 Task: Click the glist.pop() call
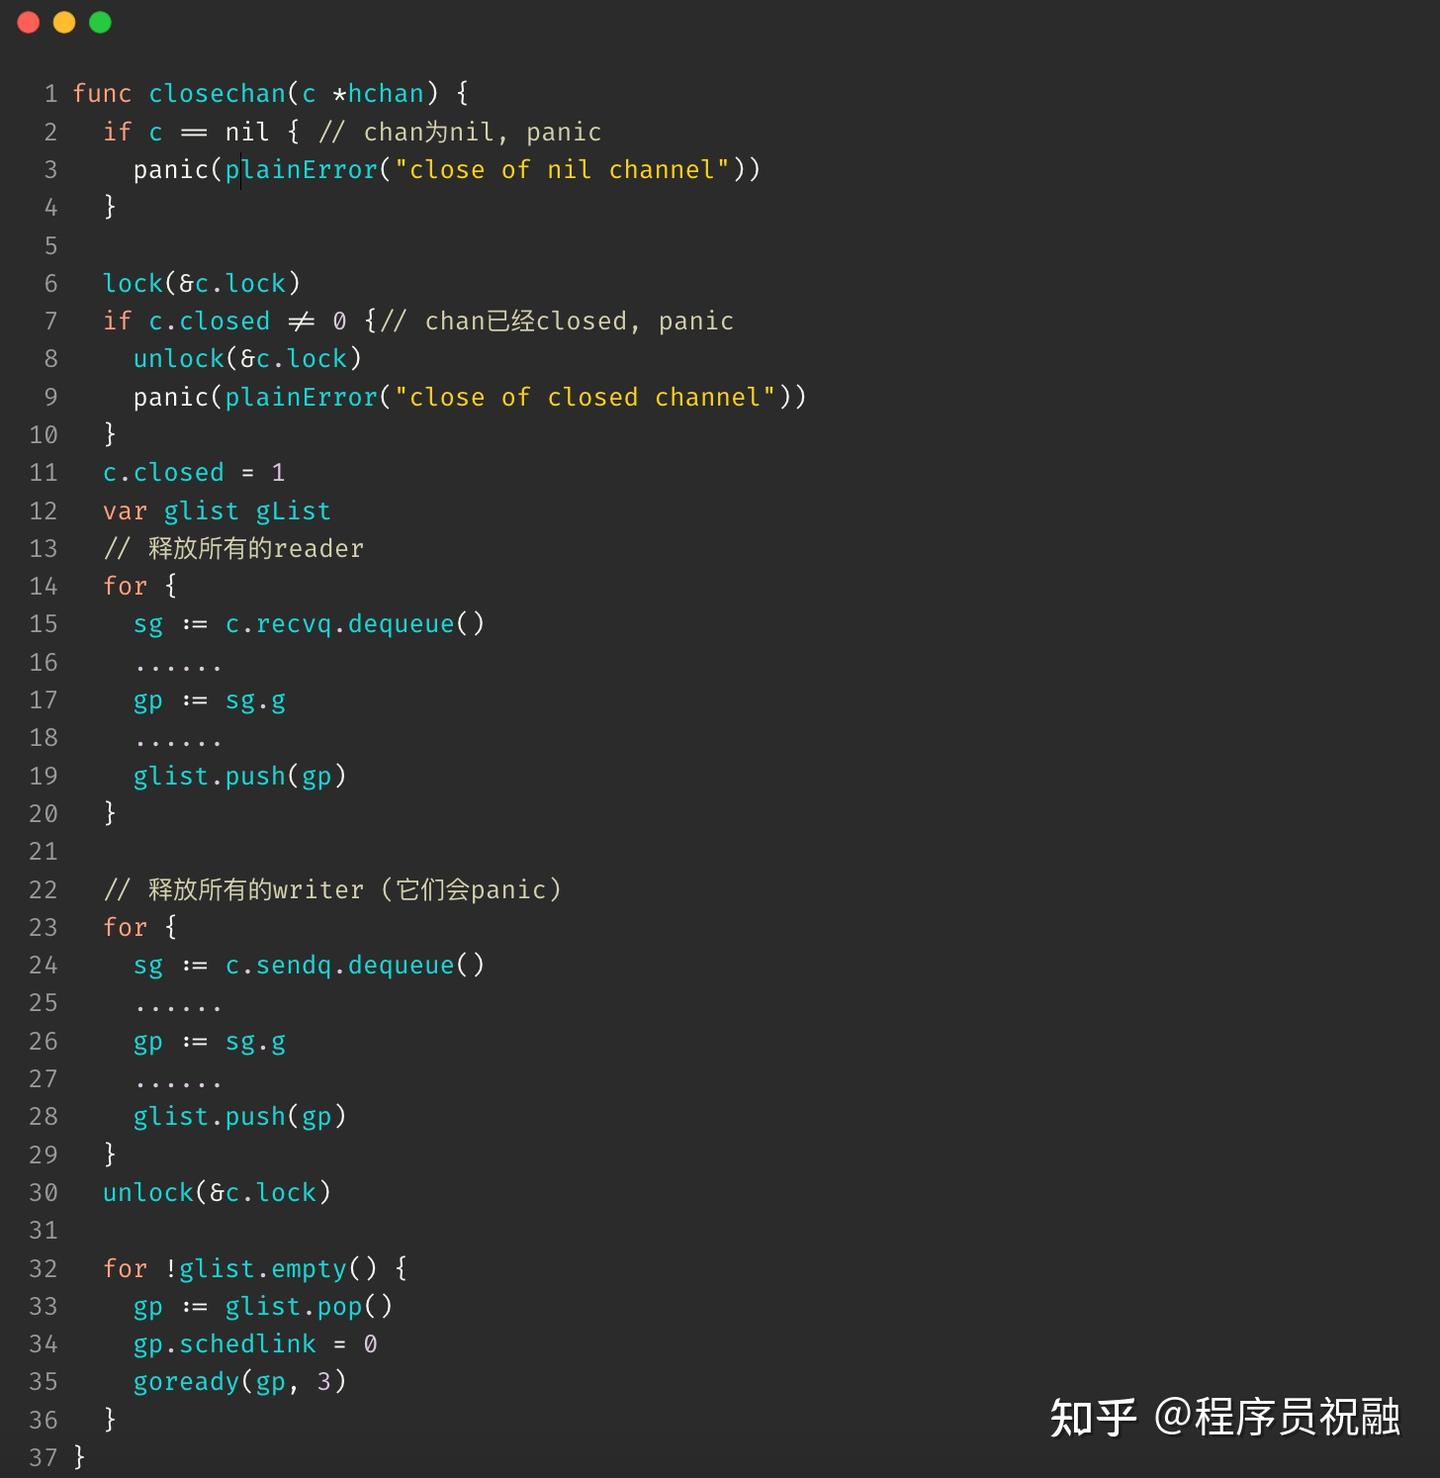308,1307
